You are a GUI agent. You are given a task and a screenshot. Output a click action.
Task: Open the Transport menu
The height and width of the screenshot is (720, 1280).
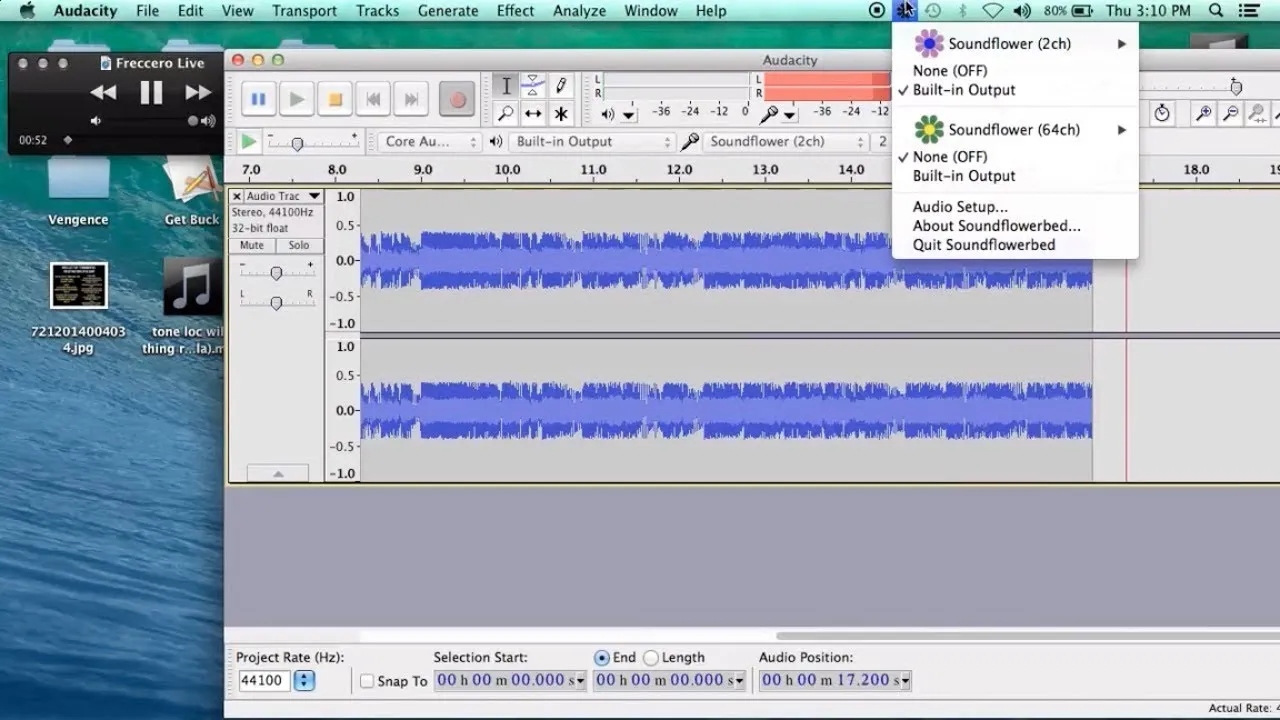click(x=304, y=11)
